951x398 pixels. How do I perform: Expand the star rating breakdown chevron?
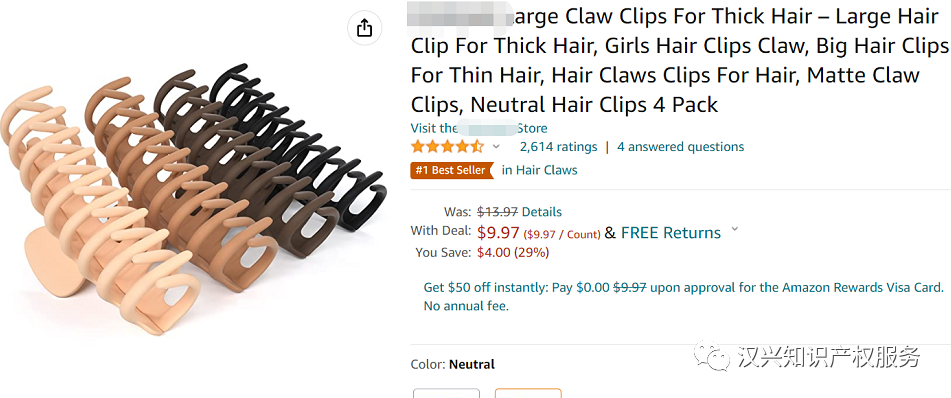click(x=496, y=147)
